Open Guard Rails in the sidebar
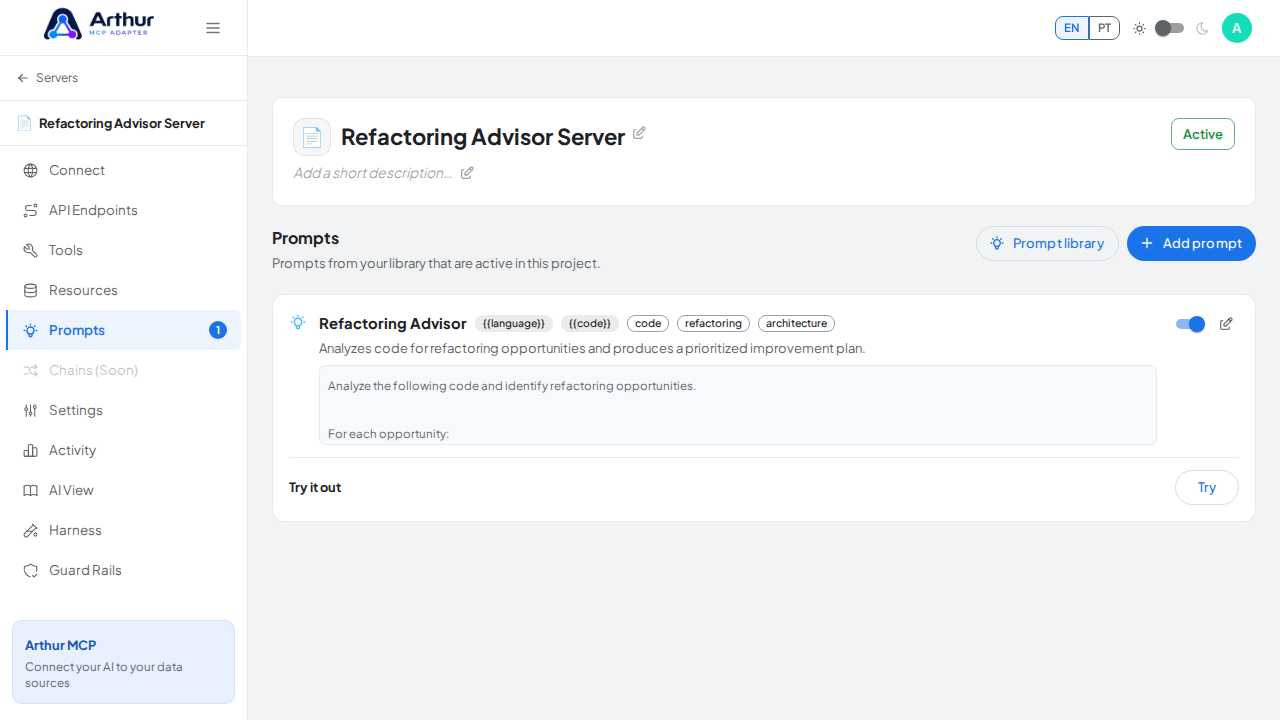The width and height of the screenshot is (1280, 720). tap(123, 570)
